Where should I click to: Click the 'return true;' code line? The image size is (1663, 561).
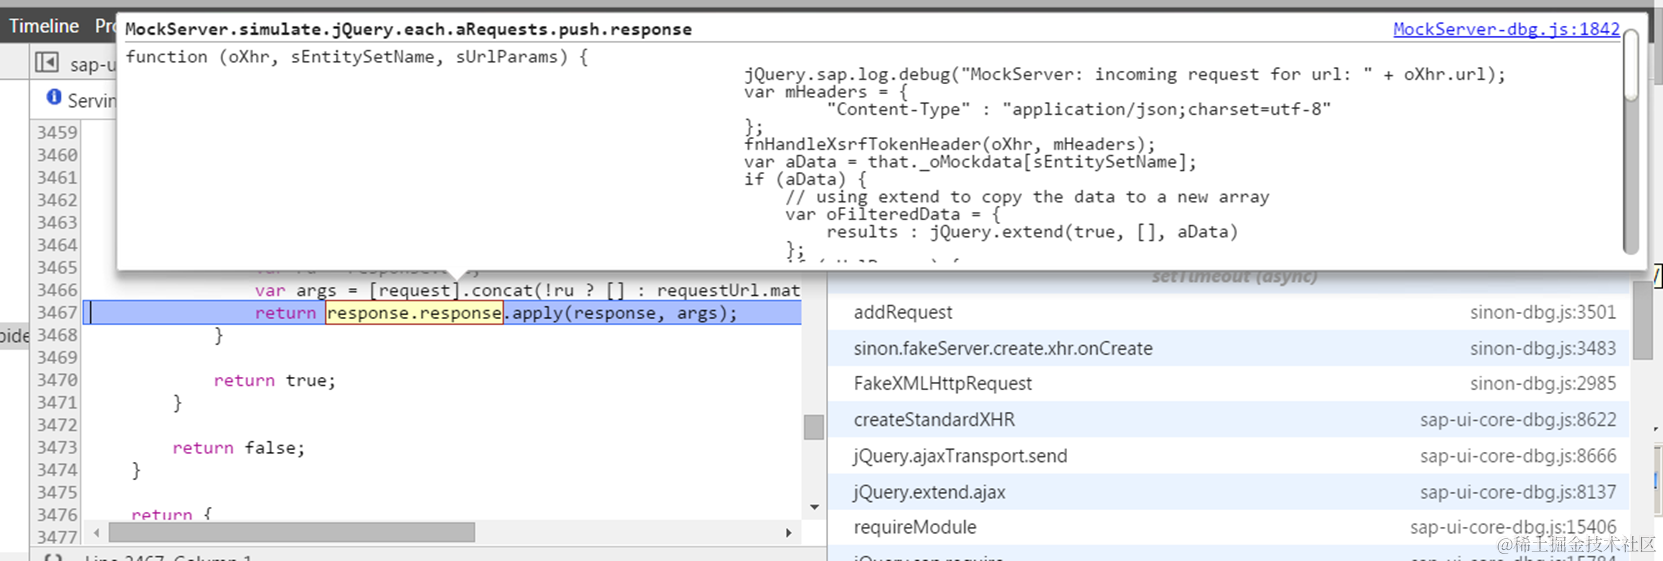275,380
